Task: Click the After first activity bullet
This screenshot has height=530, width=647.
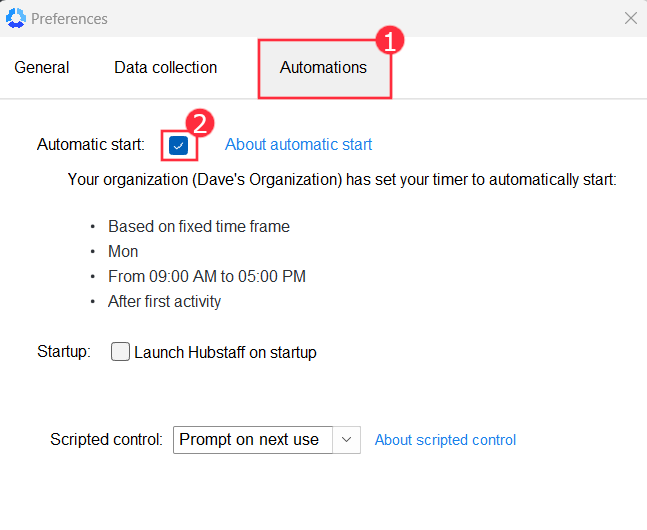Action: [165, 302]
